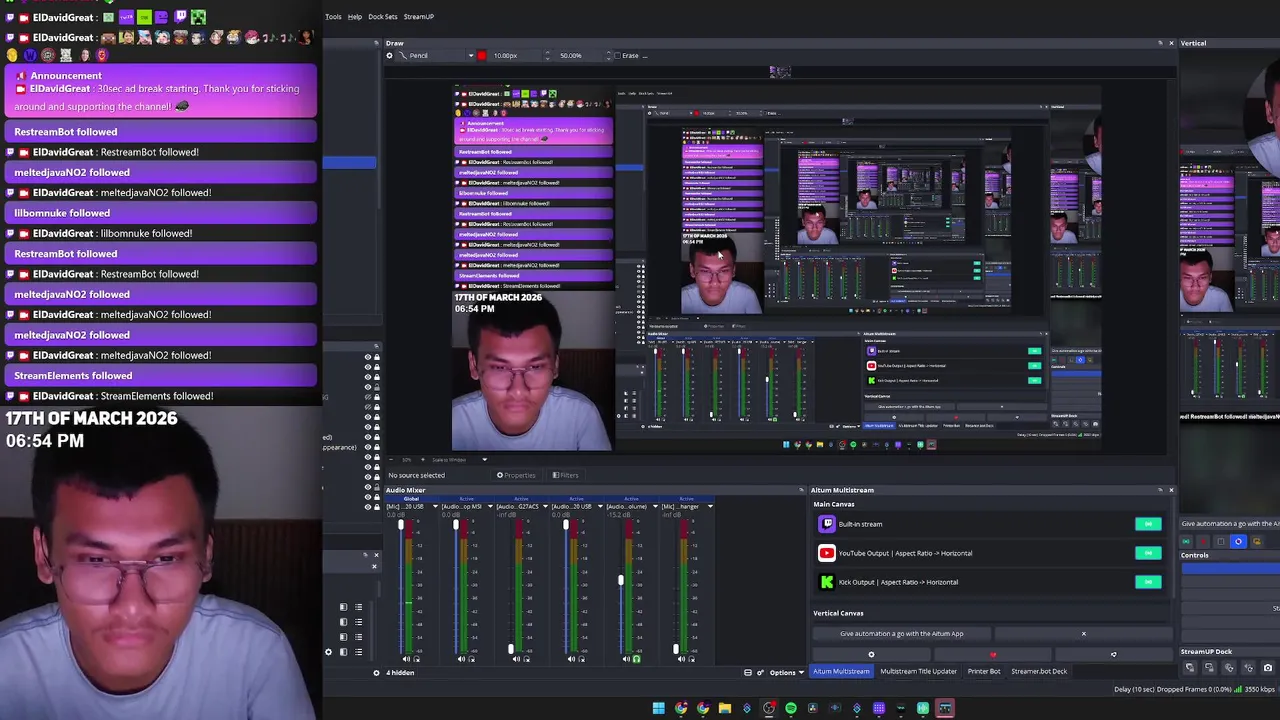
Task: Toggle monitoring on [Audio...G27ACS
Action: [x=527, y=659]
